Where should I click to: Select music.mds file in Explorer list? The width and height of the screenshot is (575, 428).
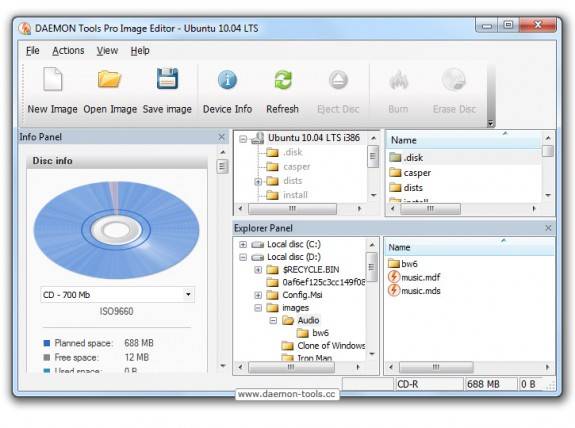pos(414,291)
